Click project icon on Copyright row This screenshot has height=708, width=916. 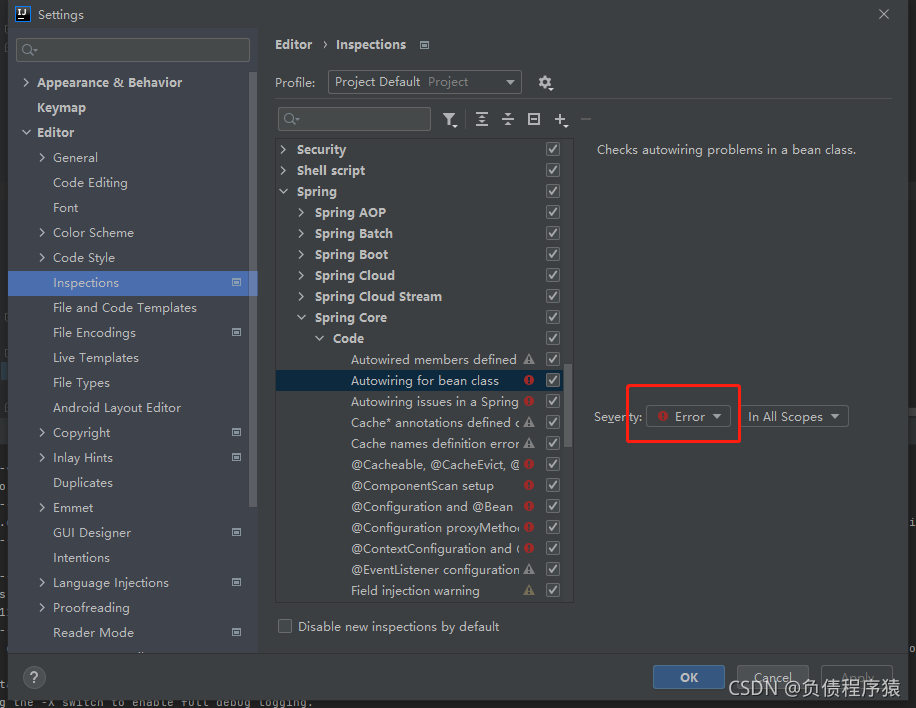tap(237, 432)
